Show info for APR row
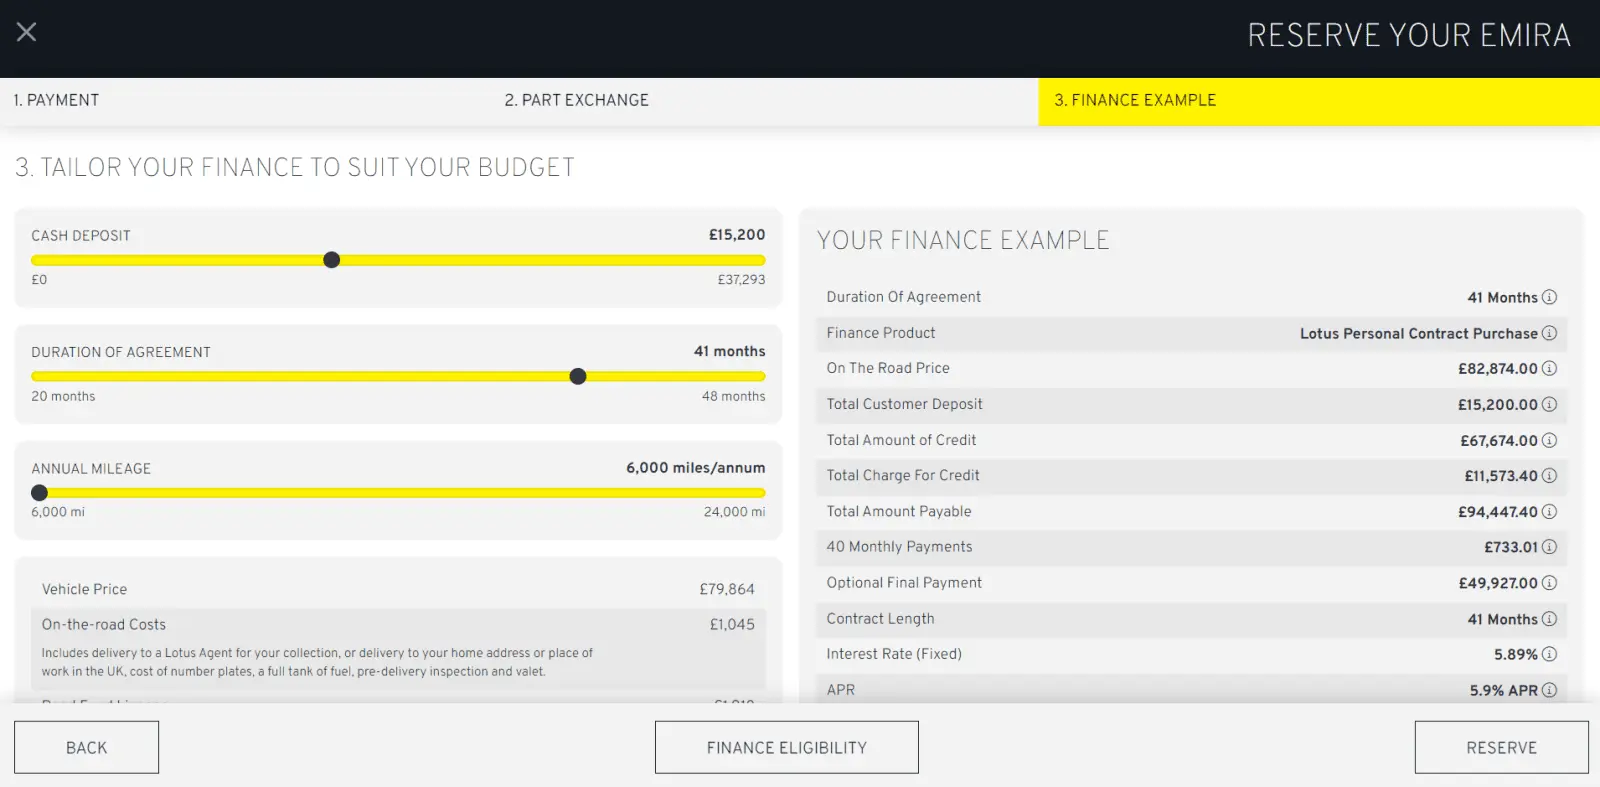 tap(1549, 690)
